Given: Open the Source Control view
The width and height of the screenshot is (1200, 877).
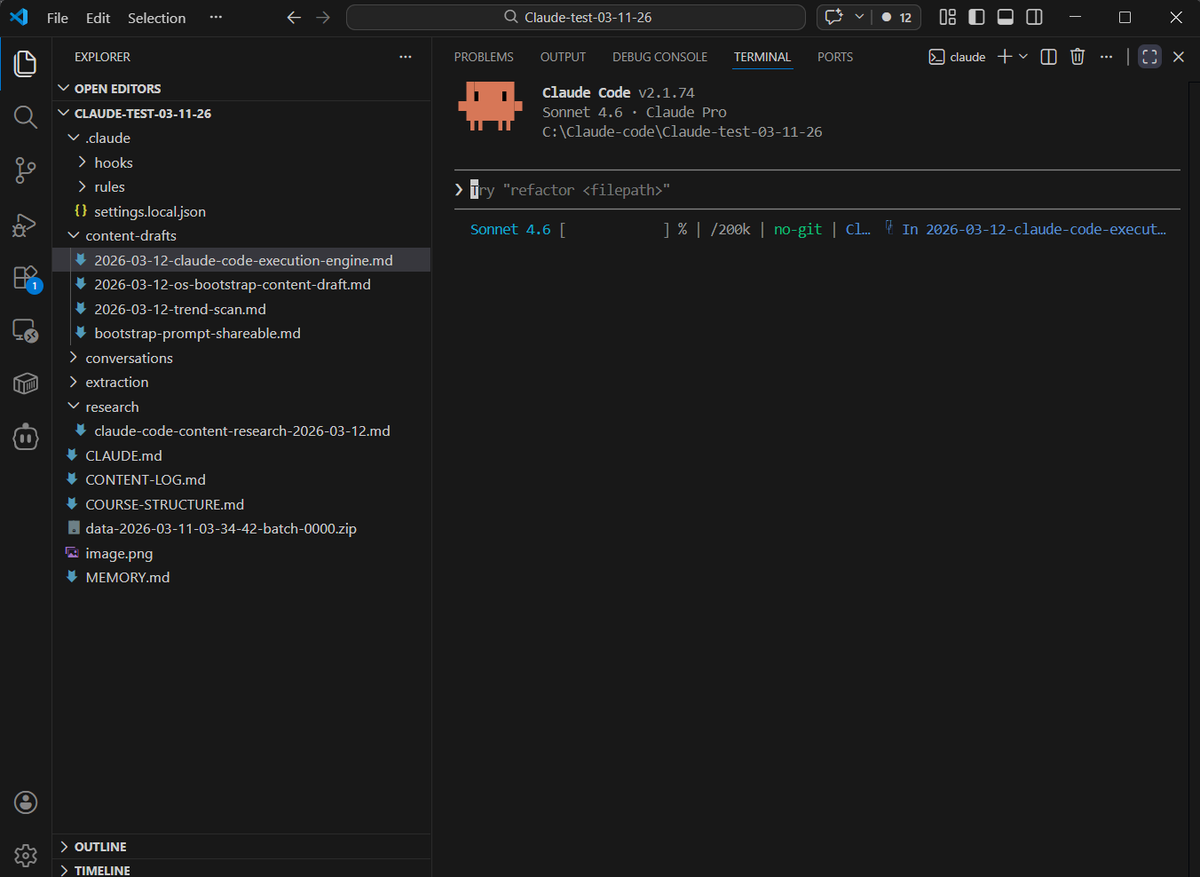Looking at the screenshot, I should [x=26, y=171].
